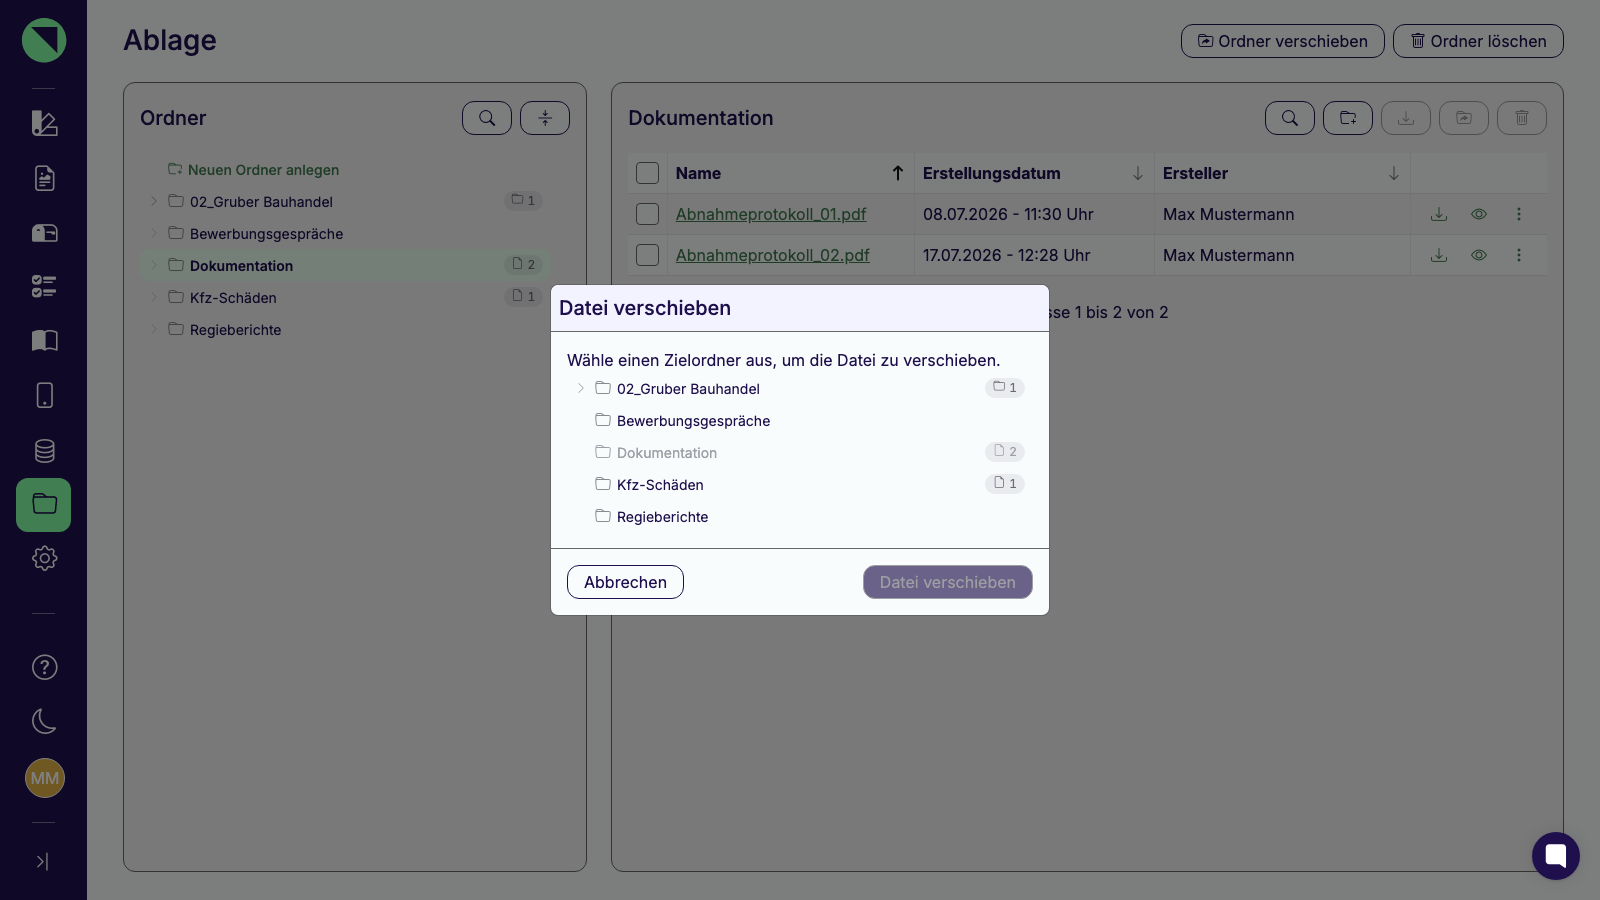This screenshot has height=900, width=1600.
Task: Sort by Ersteller using its arrow
Action: pos(1394,173)
